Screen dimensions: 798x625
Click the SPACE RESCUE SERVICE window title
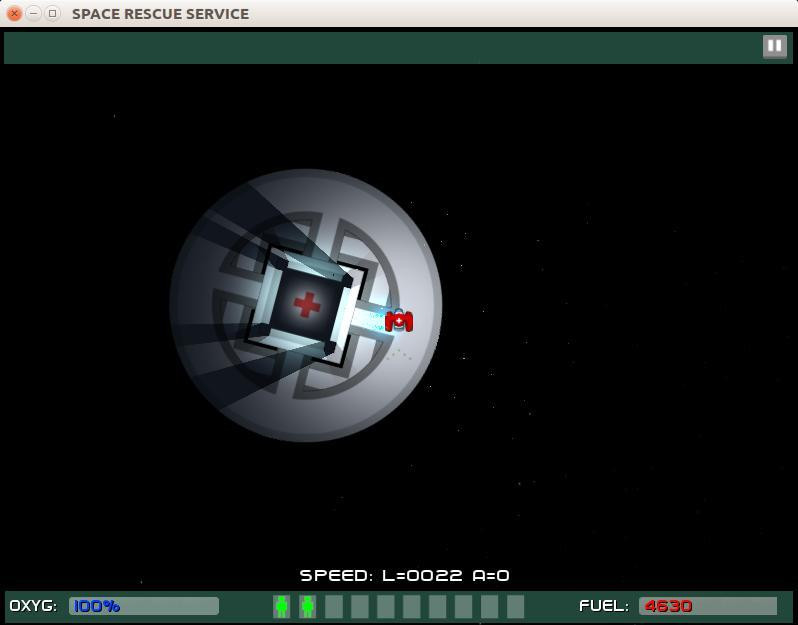point(160,14)
